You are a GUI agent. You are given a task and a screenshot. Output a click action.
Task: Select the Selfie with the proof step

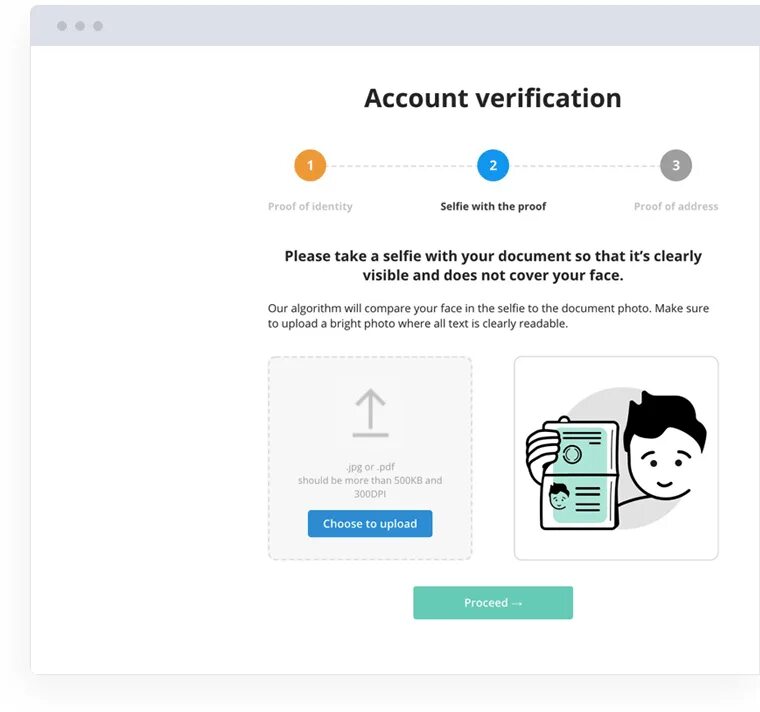click(x=493, y=206)
